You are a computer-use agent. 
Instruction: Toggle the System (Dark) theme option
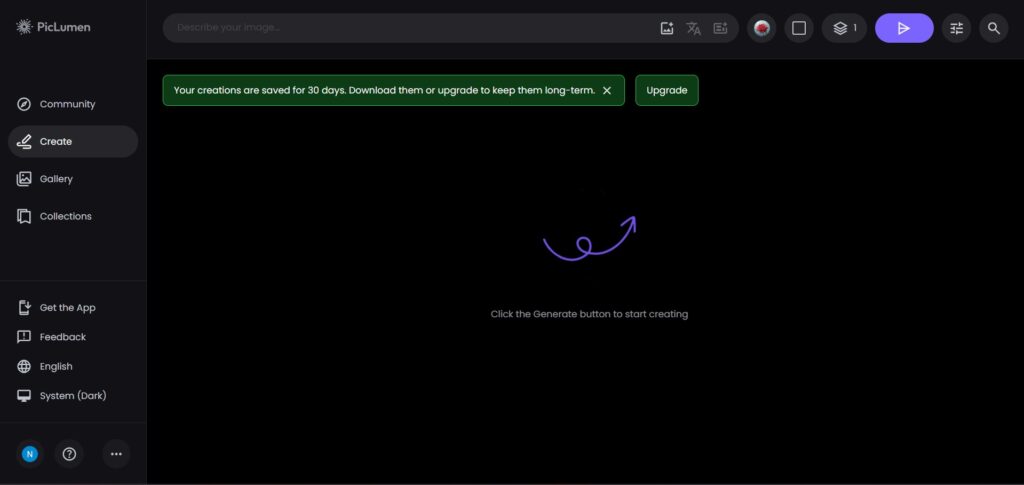pos(72,396)
